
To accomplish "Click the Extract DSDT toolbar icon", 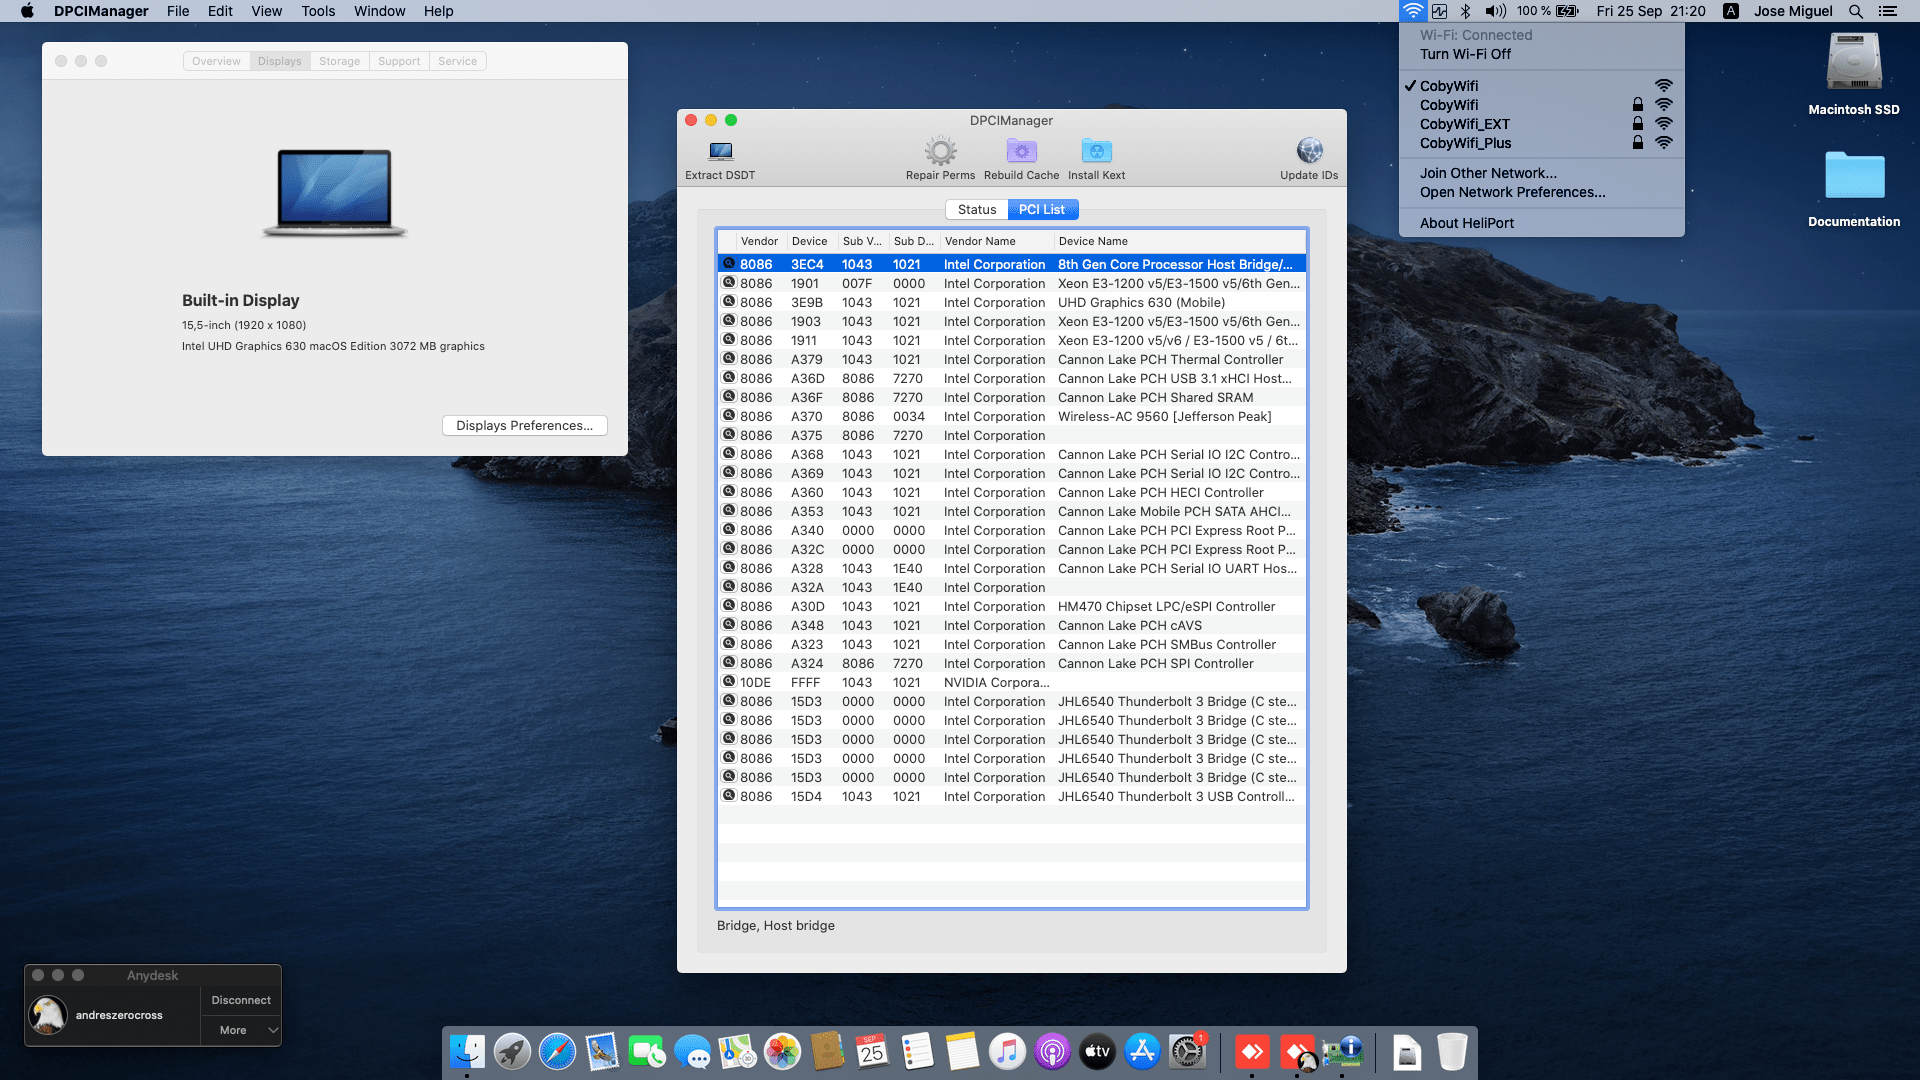I will coord(720,152).
